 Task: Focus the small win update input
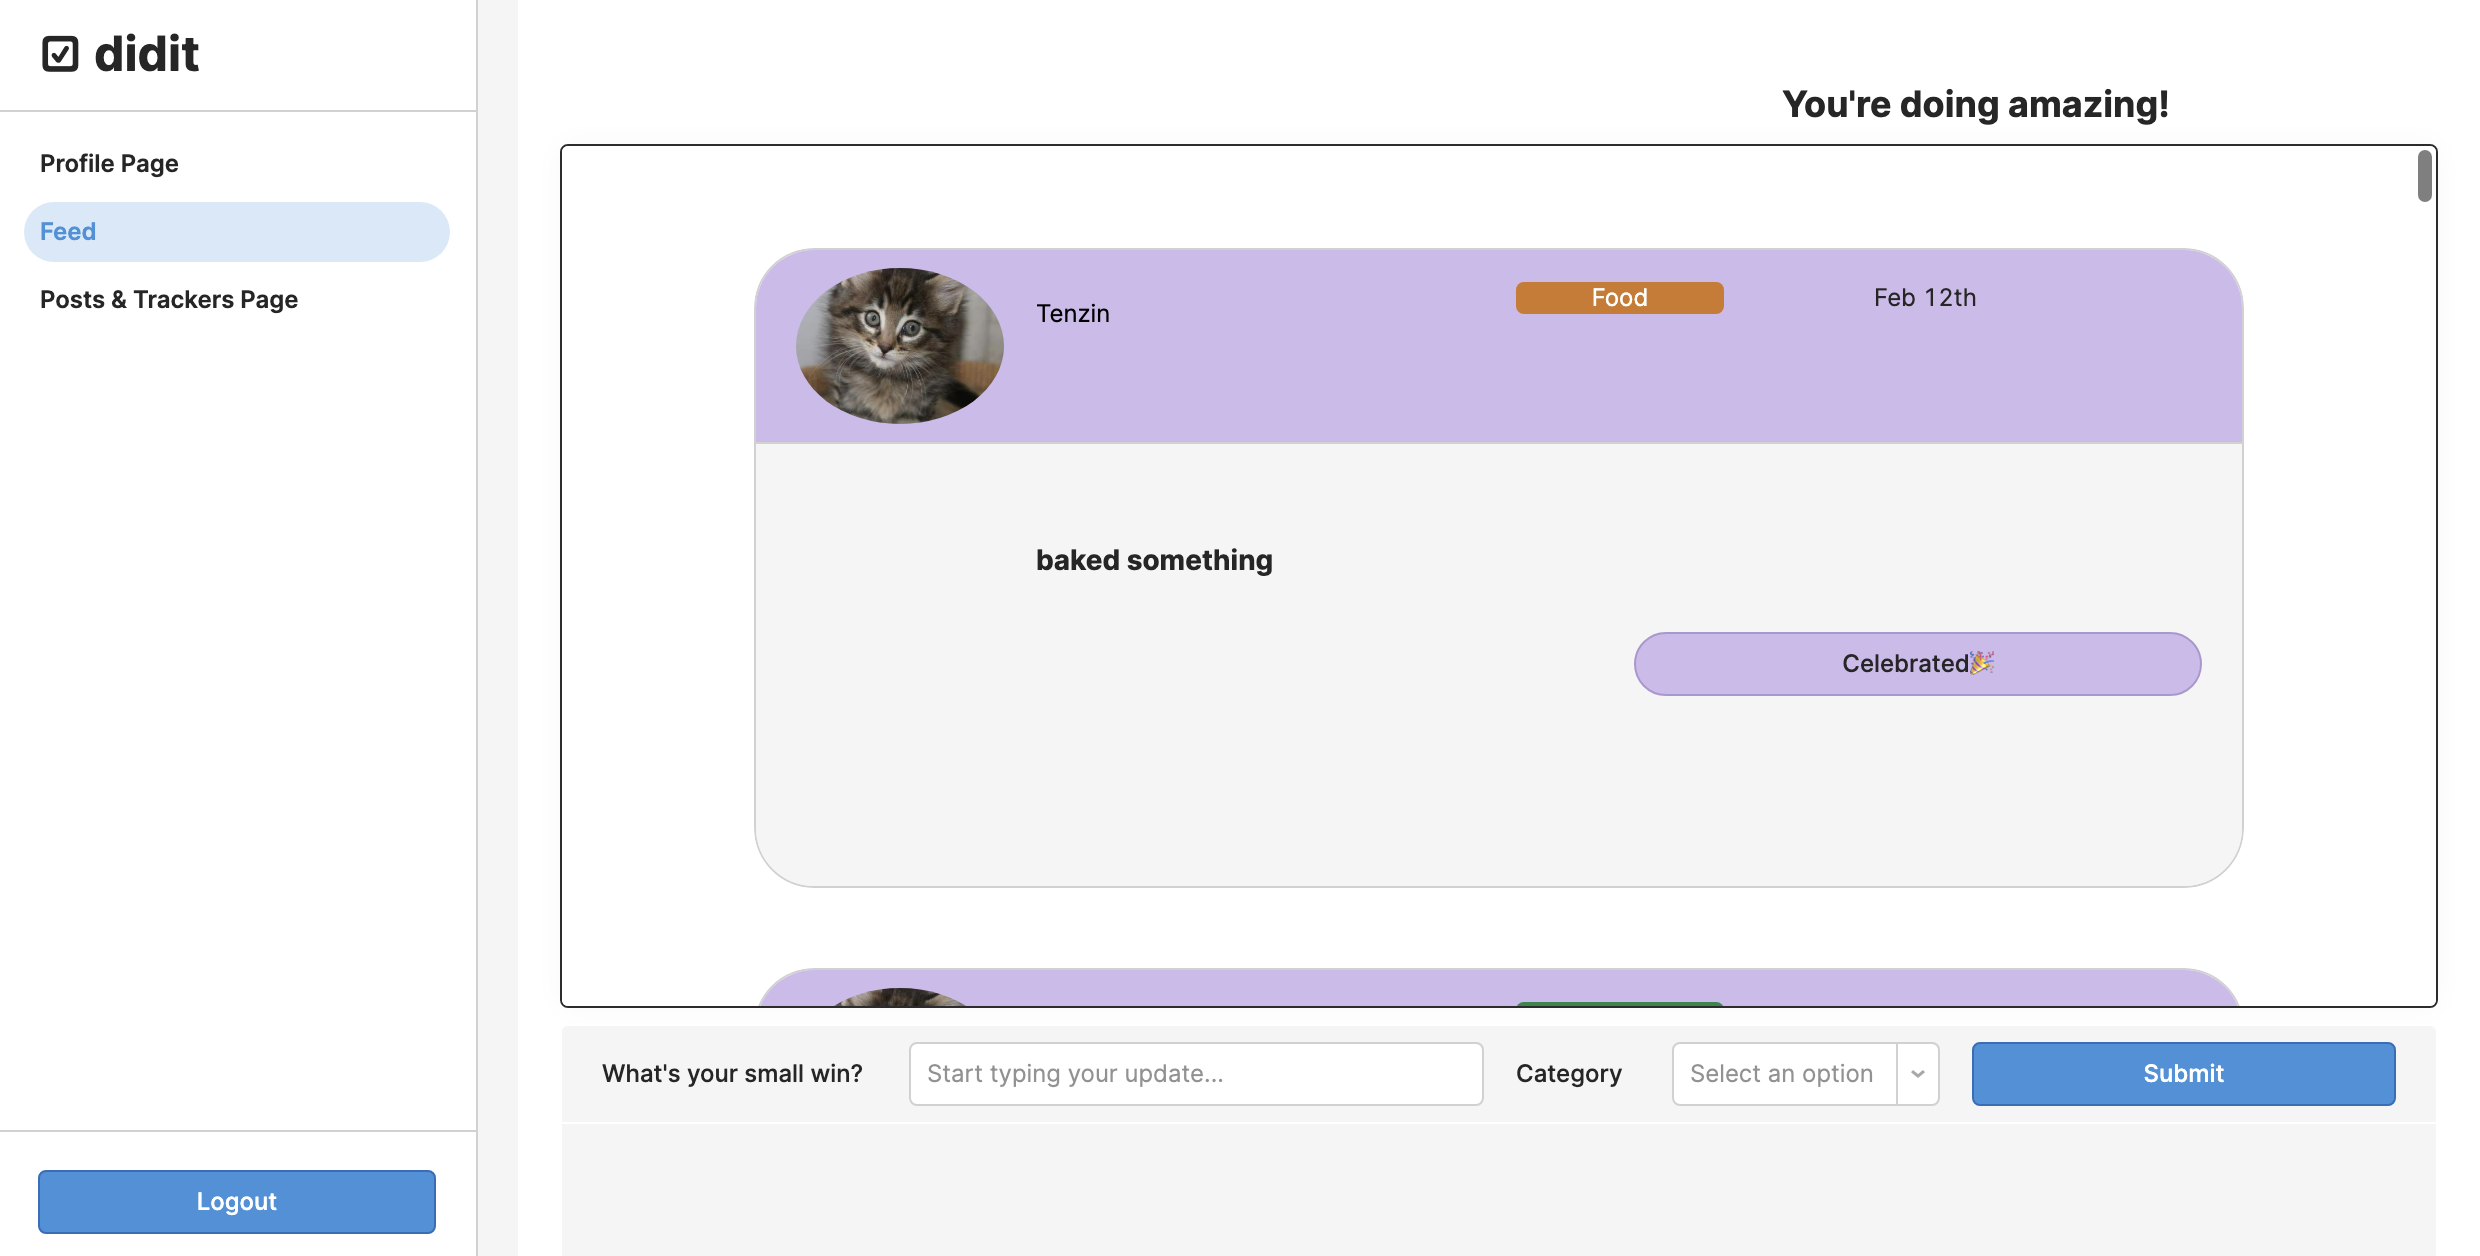1195,1074
